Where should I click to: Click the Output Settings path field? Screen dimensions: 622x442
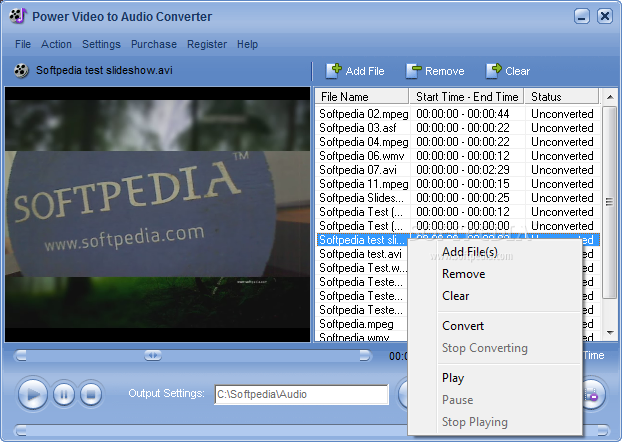pos(301,394)
